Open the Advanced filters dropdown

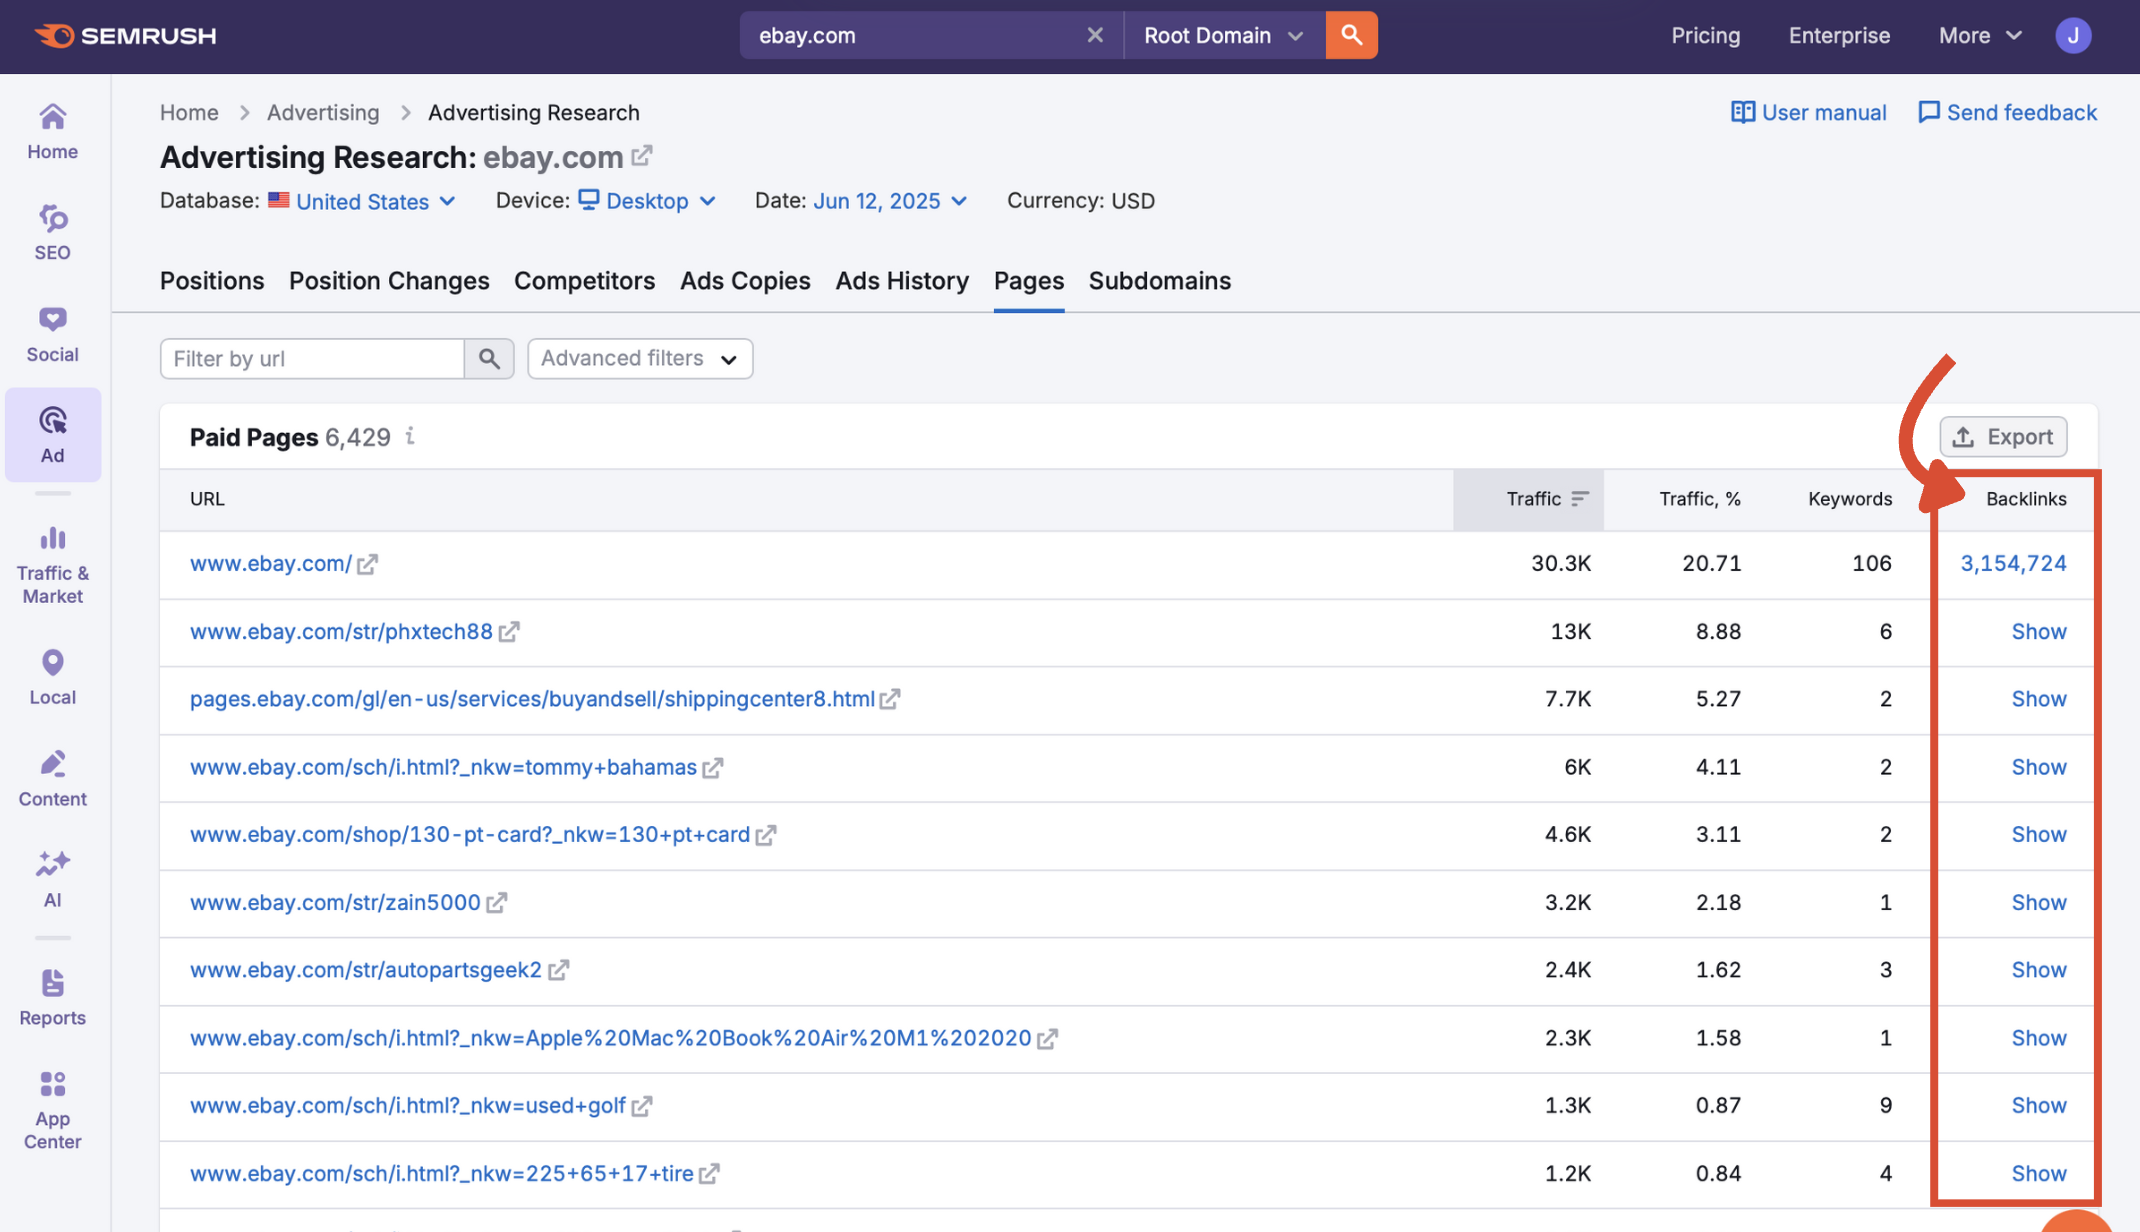[x=639, y=358]
